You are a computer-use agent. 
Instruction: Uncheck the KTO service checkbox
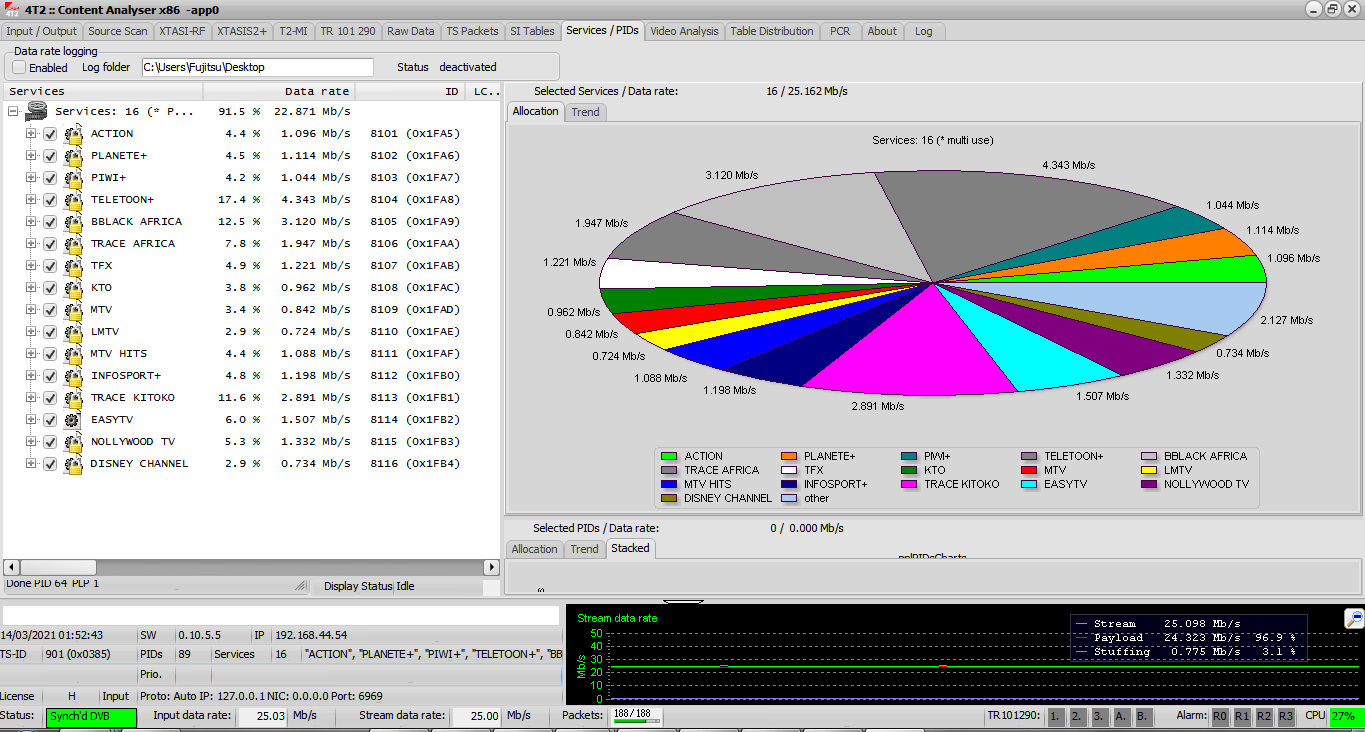click(x=50, y=288)
